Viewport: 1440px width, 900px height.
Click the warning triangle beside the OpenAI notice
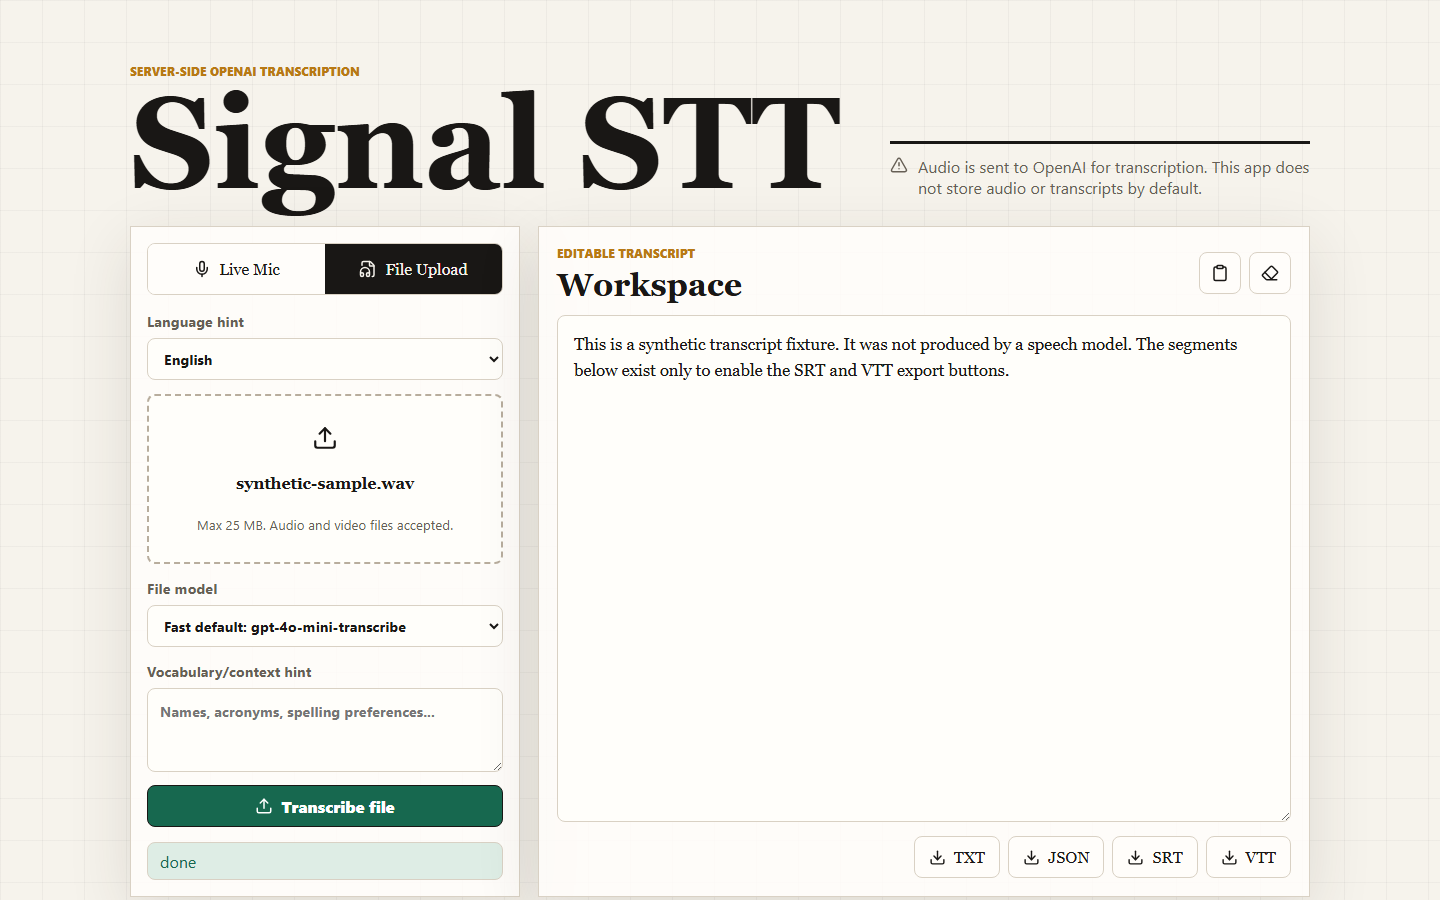(899, 166)
